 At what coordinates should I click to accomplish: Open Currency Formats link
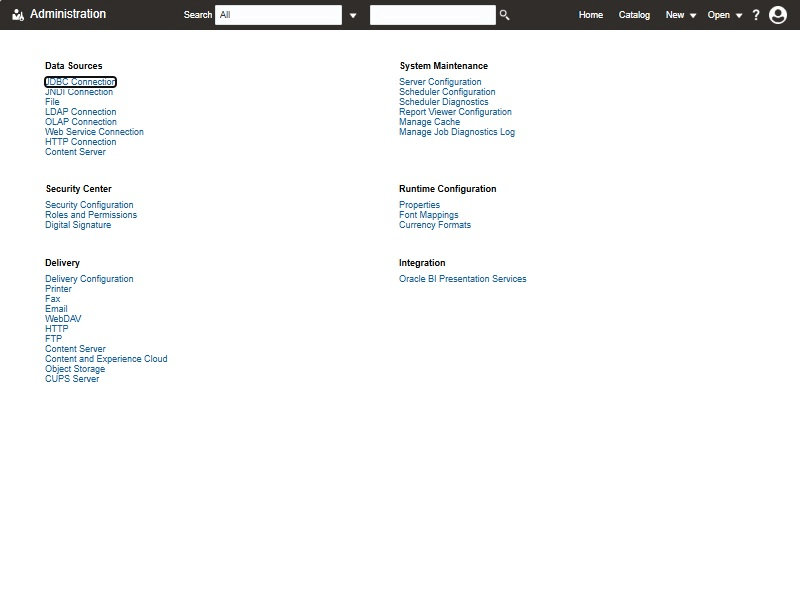[435, 225]
